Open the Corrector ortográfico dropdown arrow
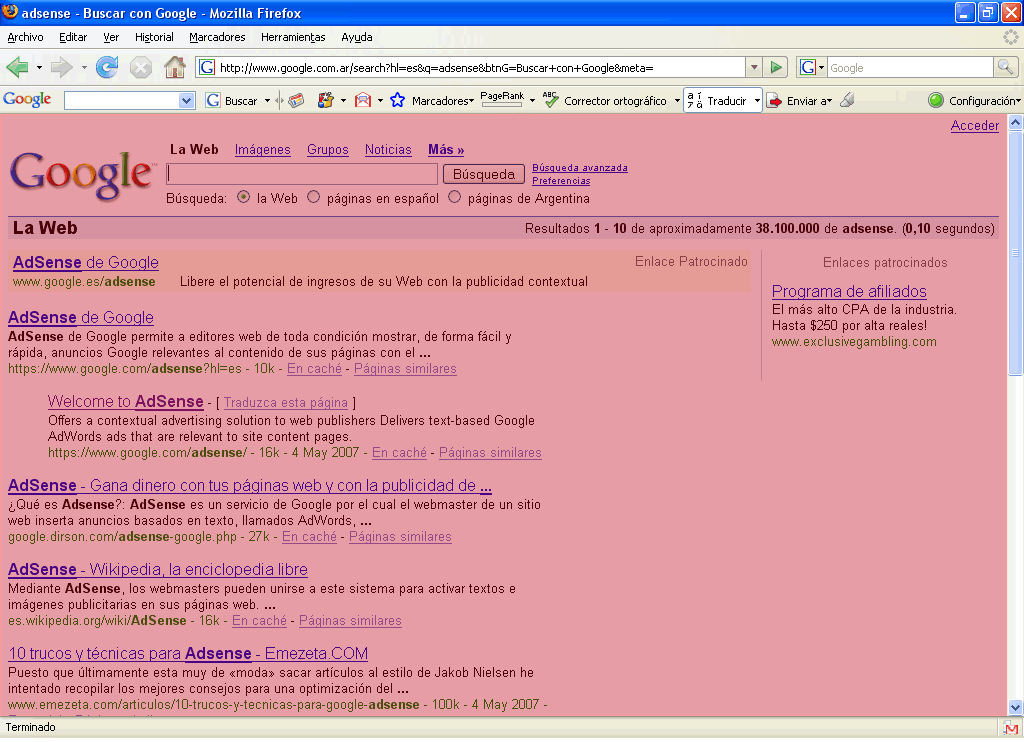 click(x=677, y=101)
